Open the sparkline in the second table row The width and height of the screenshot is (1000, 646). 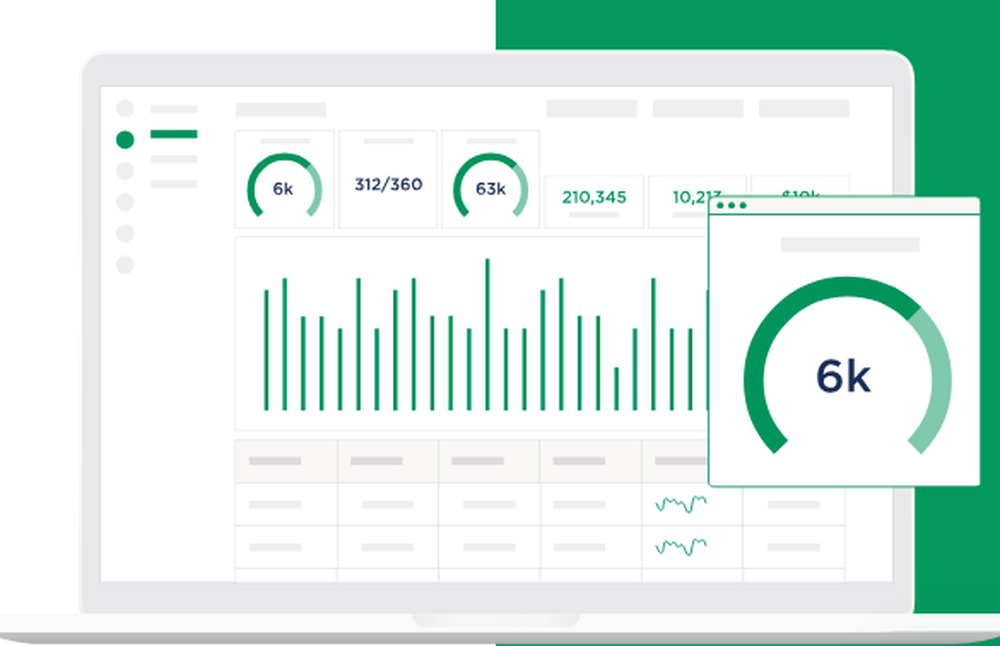pyautogui.click(x=680, y=547)
